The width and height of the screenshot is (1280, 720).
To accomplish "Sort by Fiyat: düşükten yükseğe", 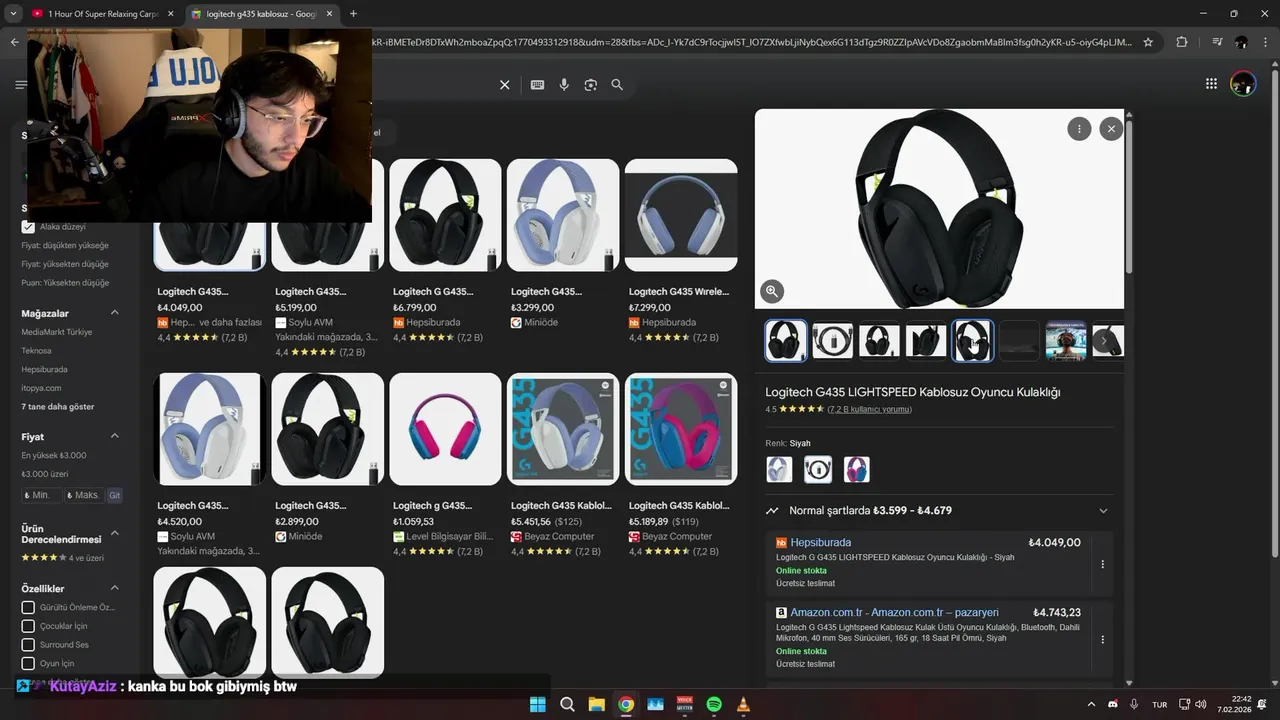I will pos(65,245).
